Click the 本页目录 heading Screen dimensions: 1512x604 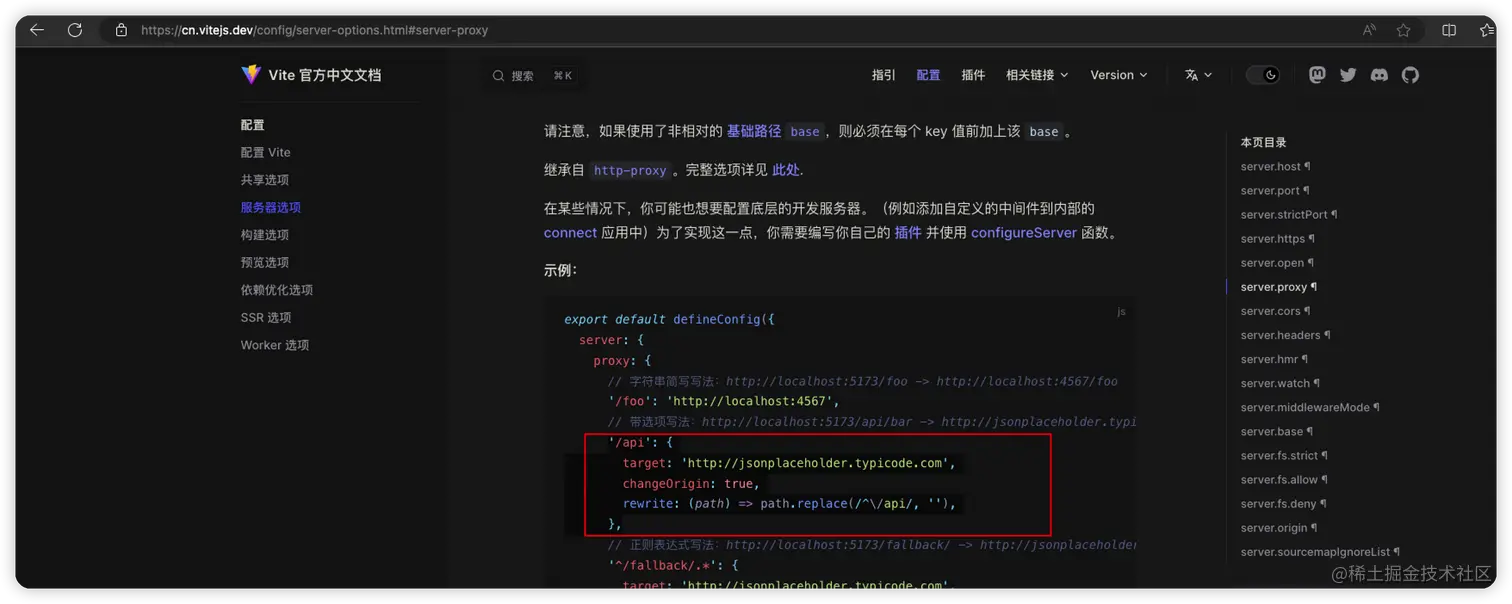click(x=1264, y=143)
